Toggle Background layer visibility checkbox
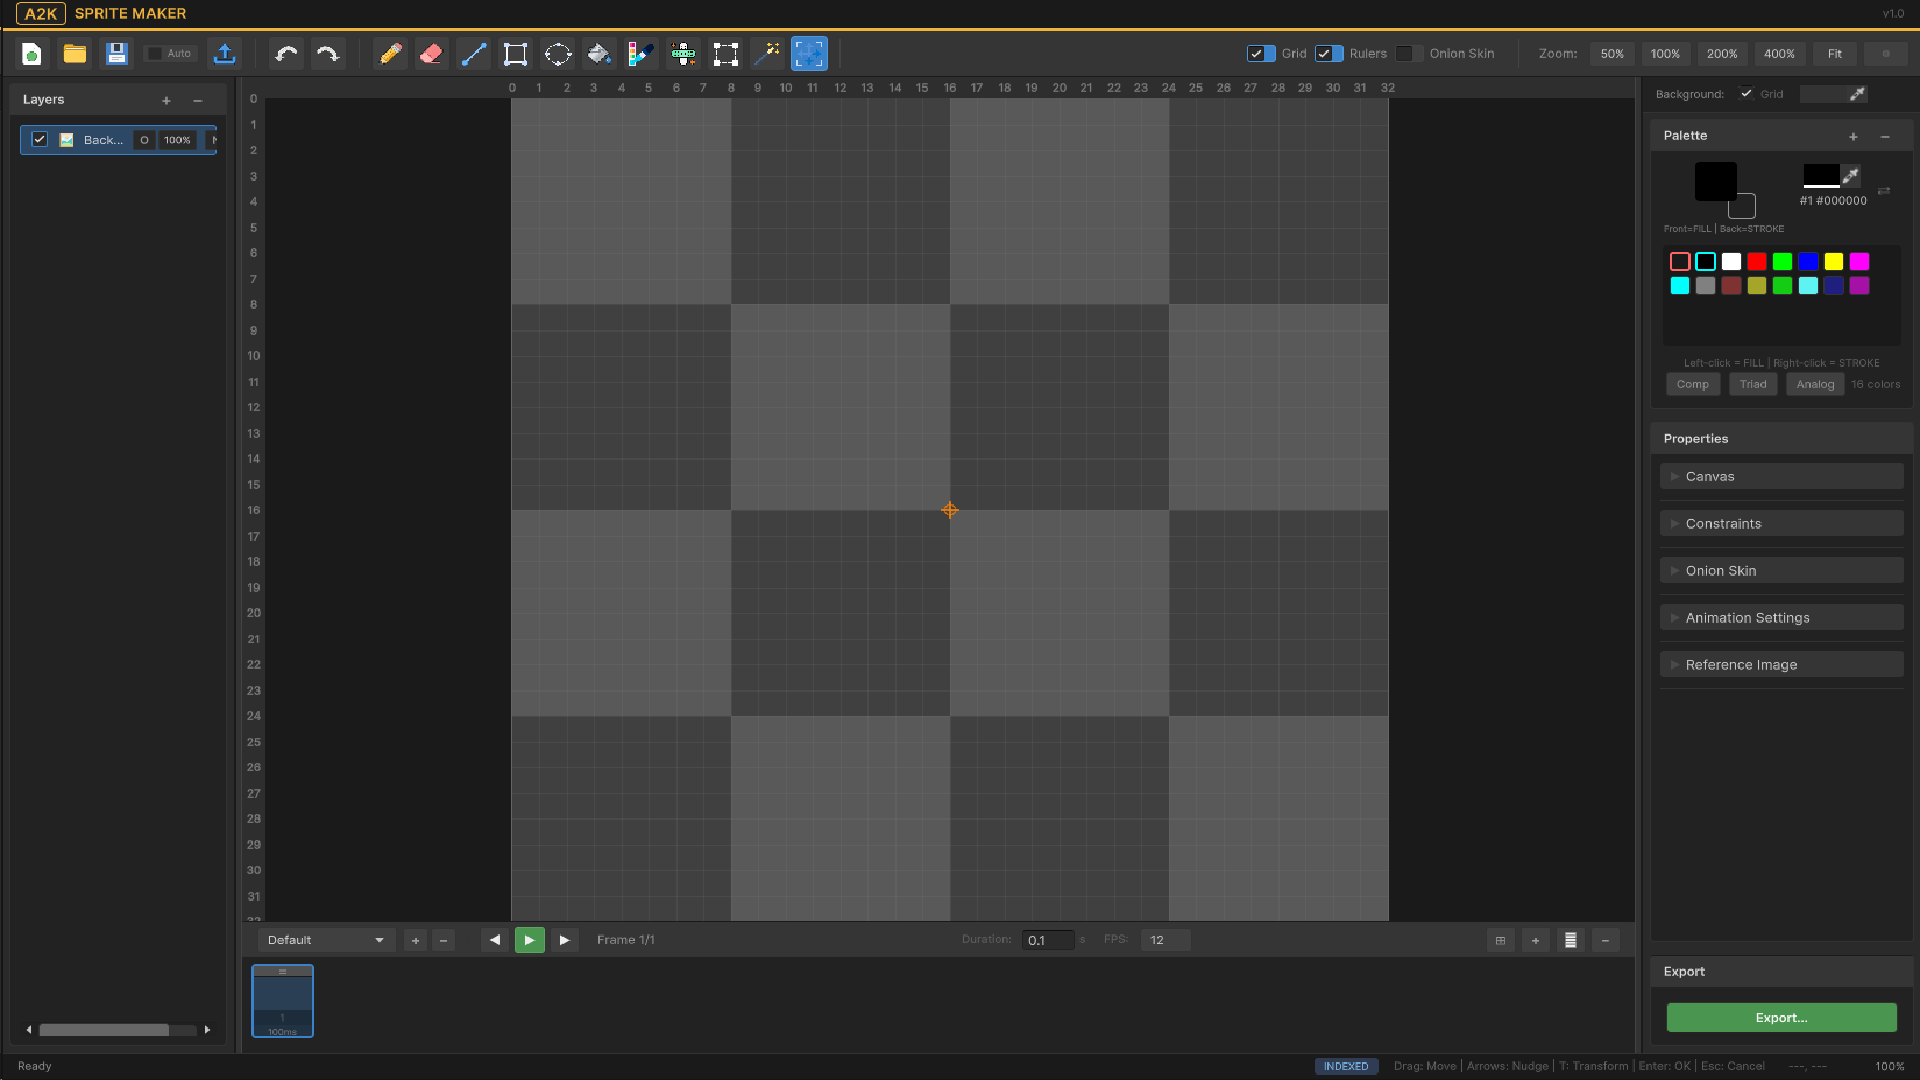1920x1080 pixels. click(x=40, y=140)
